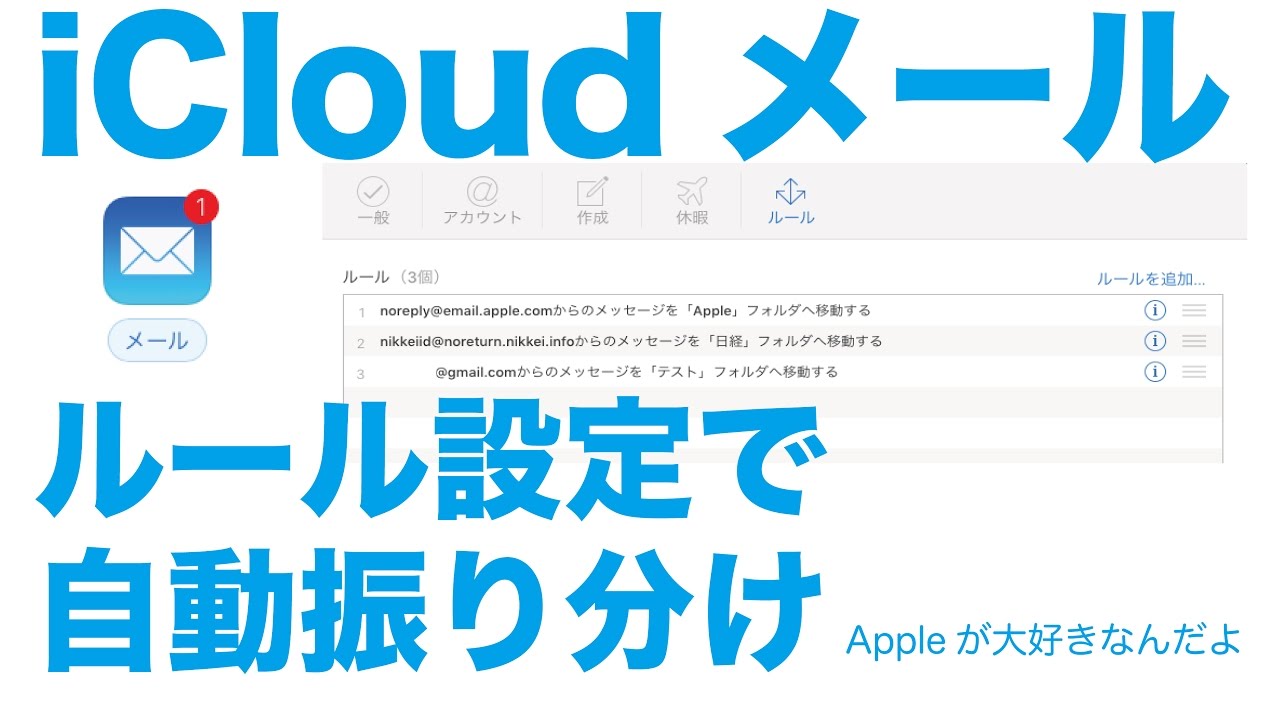The height and width of the screenshot is (720, 1280).
Task: Select the rule text moving mail to「Apple」folder
Action: coord(625,311)
